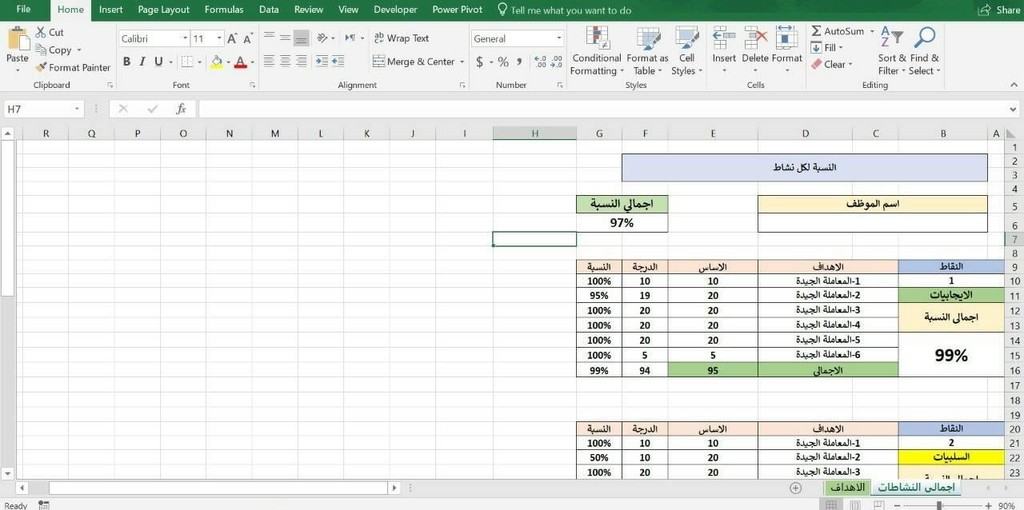Click the orientation (angled text) icon

point(323,39)
